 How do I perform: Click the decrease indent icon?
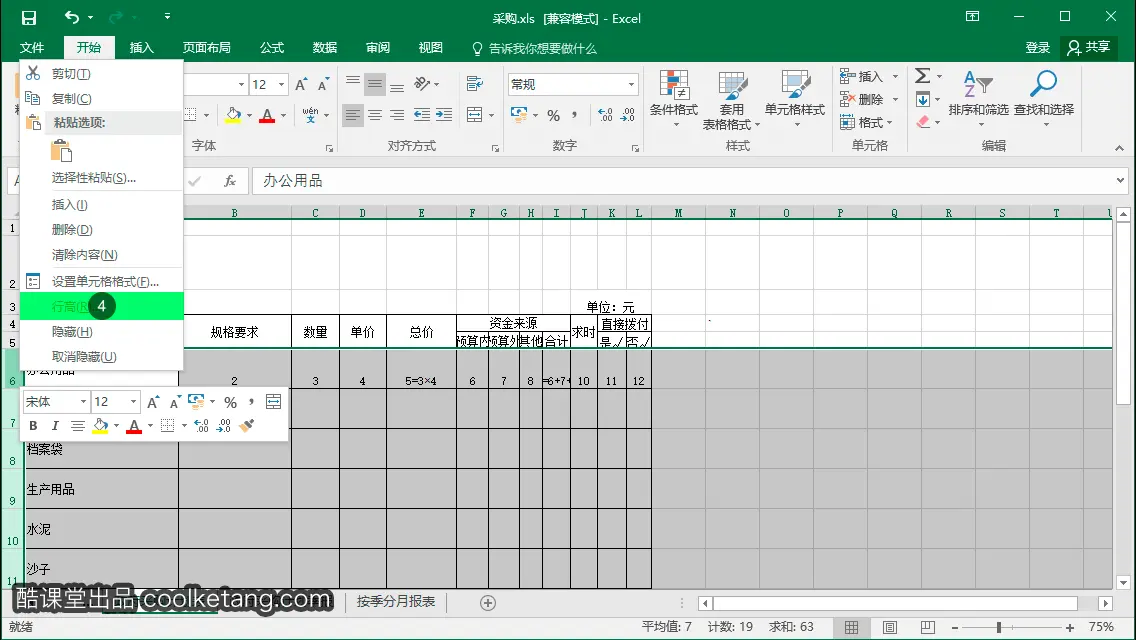tap(422, 115)
